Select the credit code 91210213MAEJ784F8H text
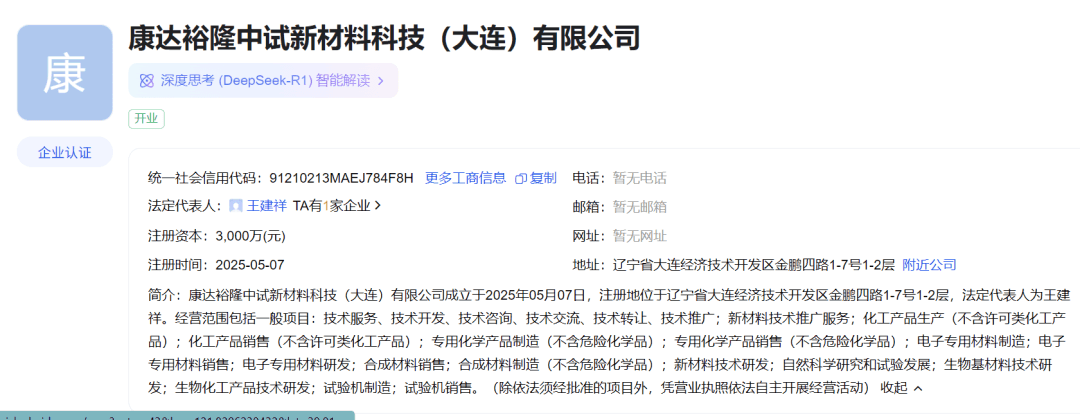The image size is (1080, 420). pos(341,178)
